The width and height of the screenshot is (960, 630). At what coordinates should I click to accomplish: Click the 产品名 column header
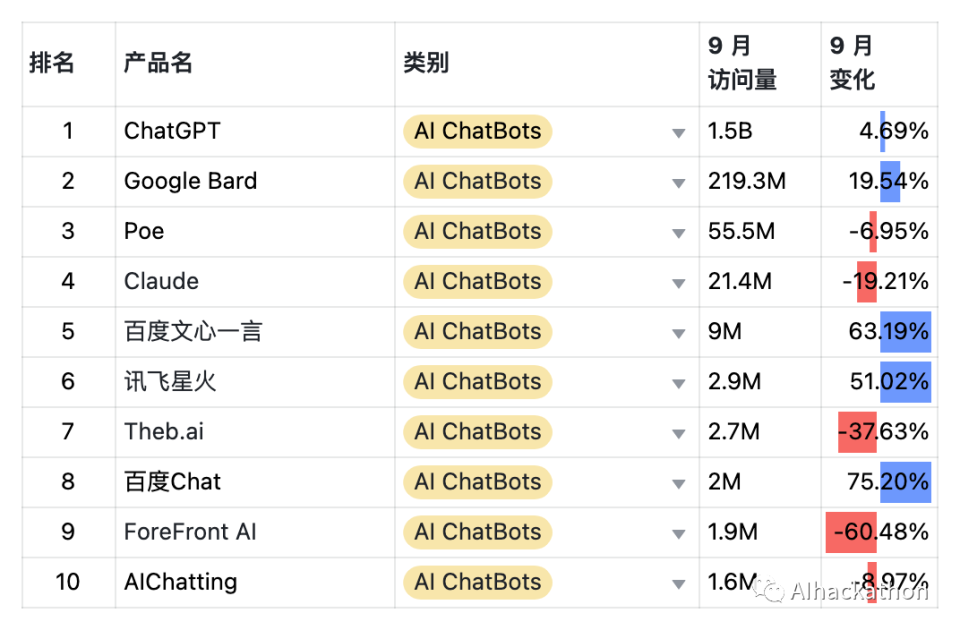pyautogui.click(x=158, y=63)
